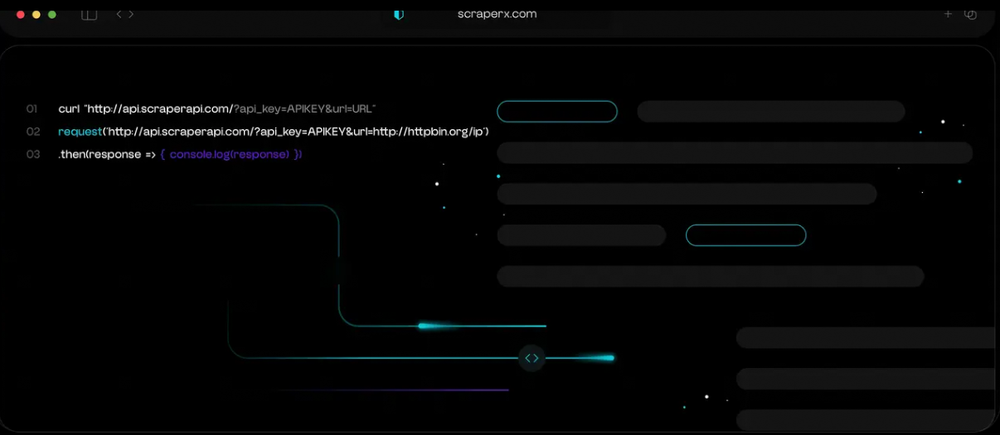This screenshot has width=1000, height=435.
Task: Minimize window using the yellow button
Action: click(x=36, y=14)
